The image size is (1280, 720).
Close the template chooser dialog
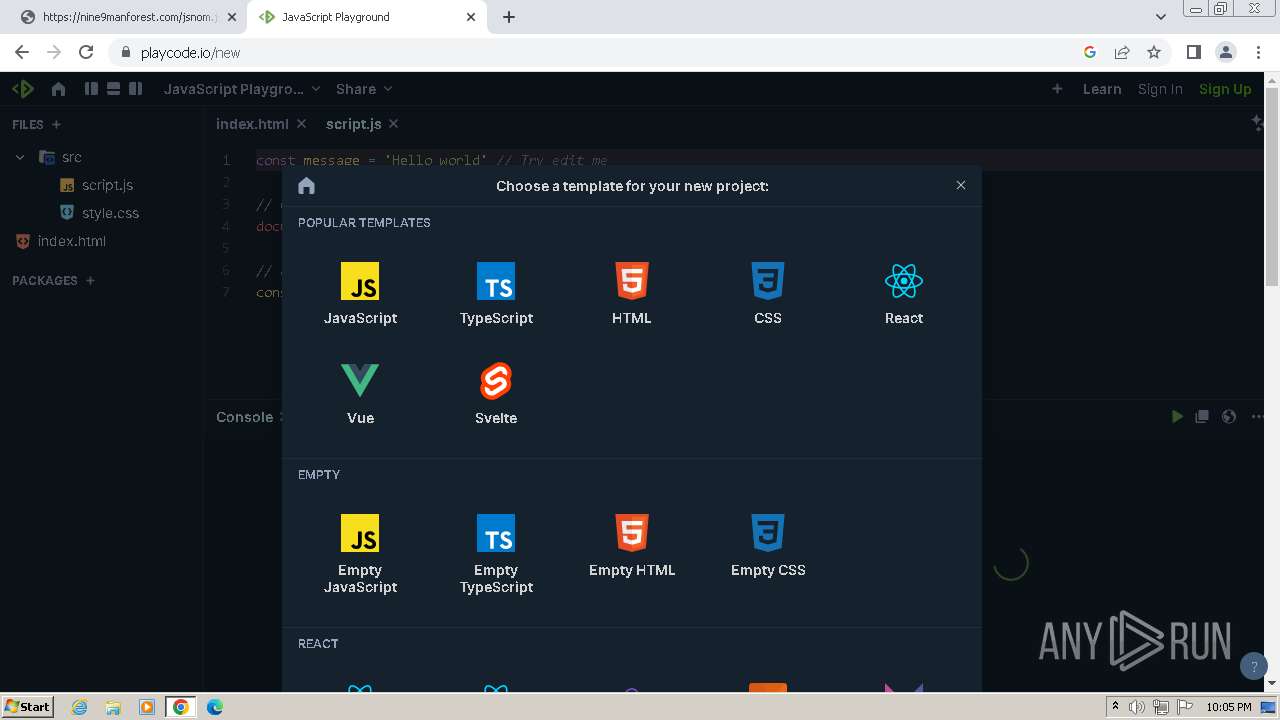click(961, 185)
